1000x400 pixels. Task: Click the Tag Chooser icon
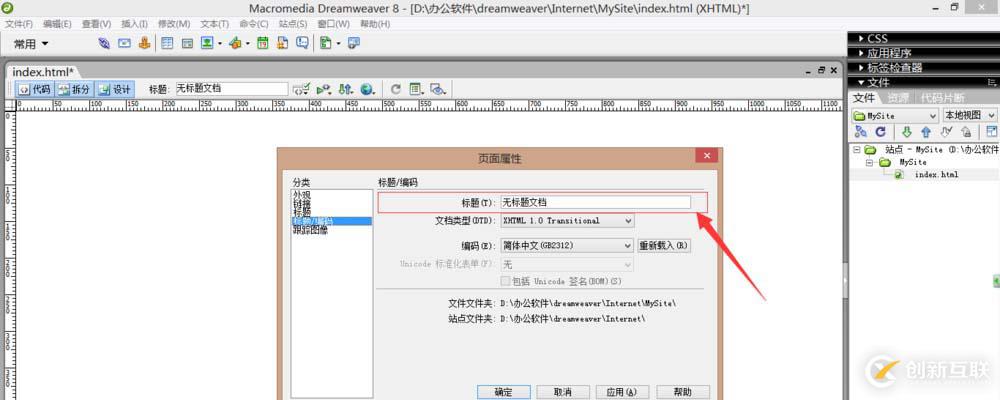pos(354,43)
